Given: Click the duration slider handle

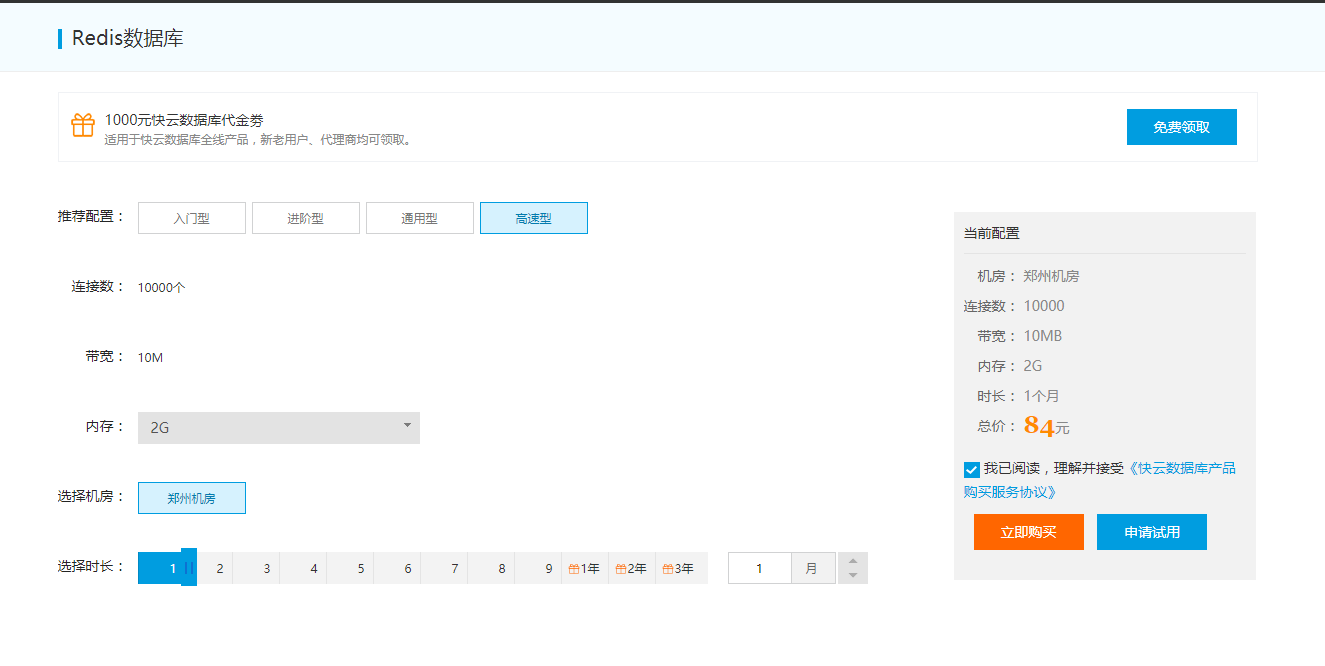Looking at the screenshot, I should coord(189,567).
